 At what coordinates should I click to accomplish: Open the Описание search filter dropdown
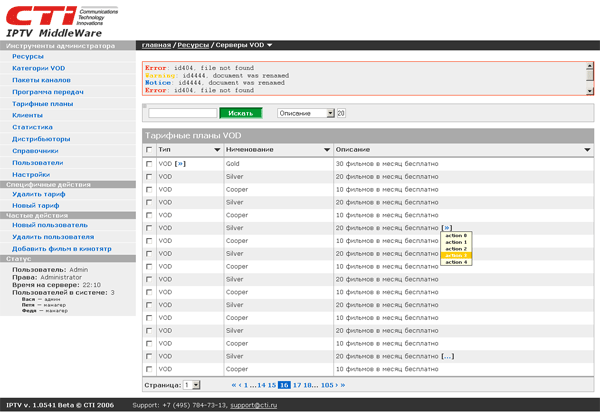tap(330, 113)
